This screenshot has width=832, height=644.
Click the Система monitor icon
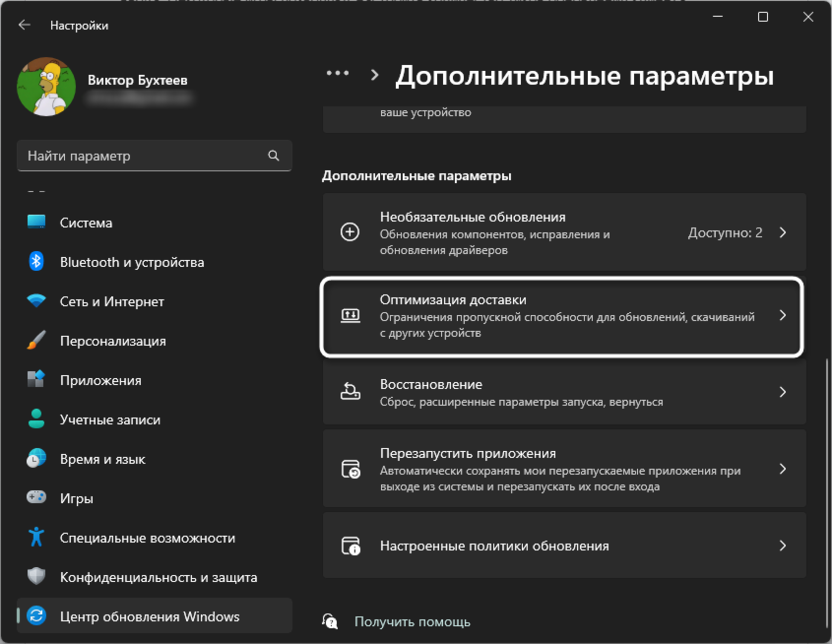pyautogui.click(x=36, y=222)
